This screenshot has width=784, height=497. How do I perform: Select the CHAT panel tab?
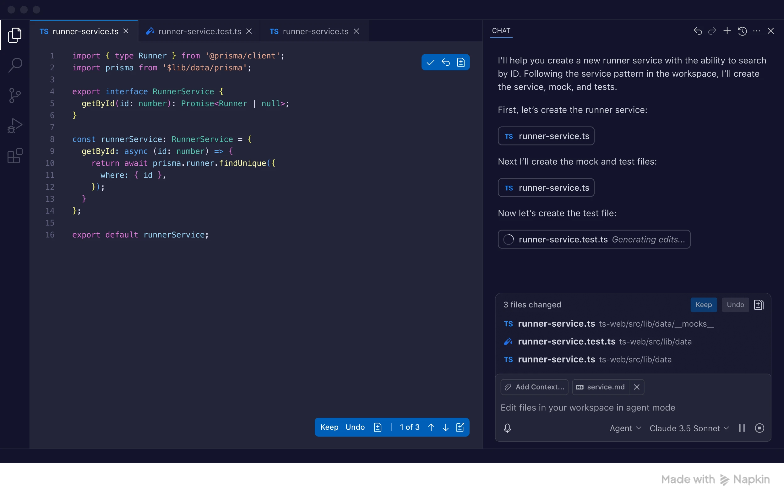[x=501, y=31]
